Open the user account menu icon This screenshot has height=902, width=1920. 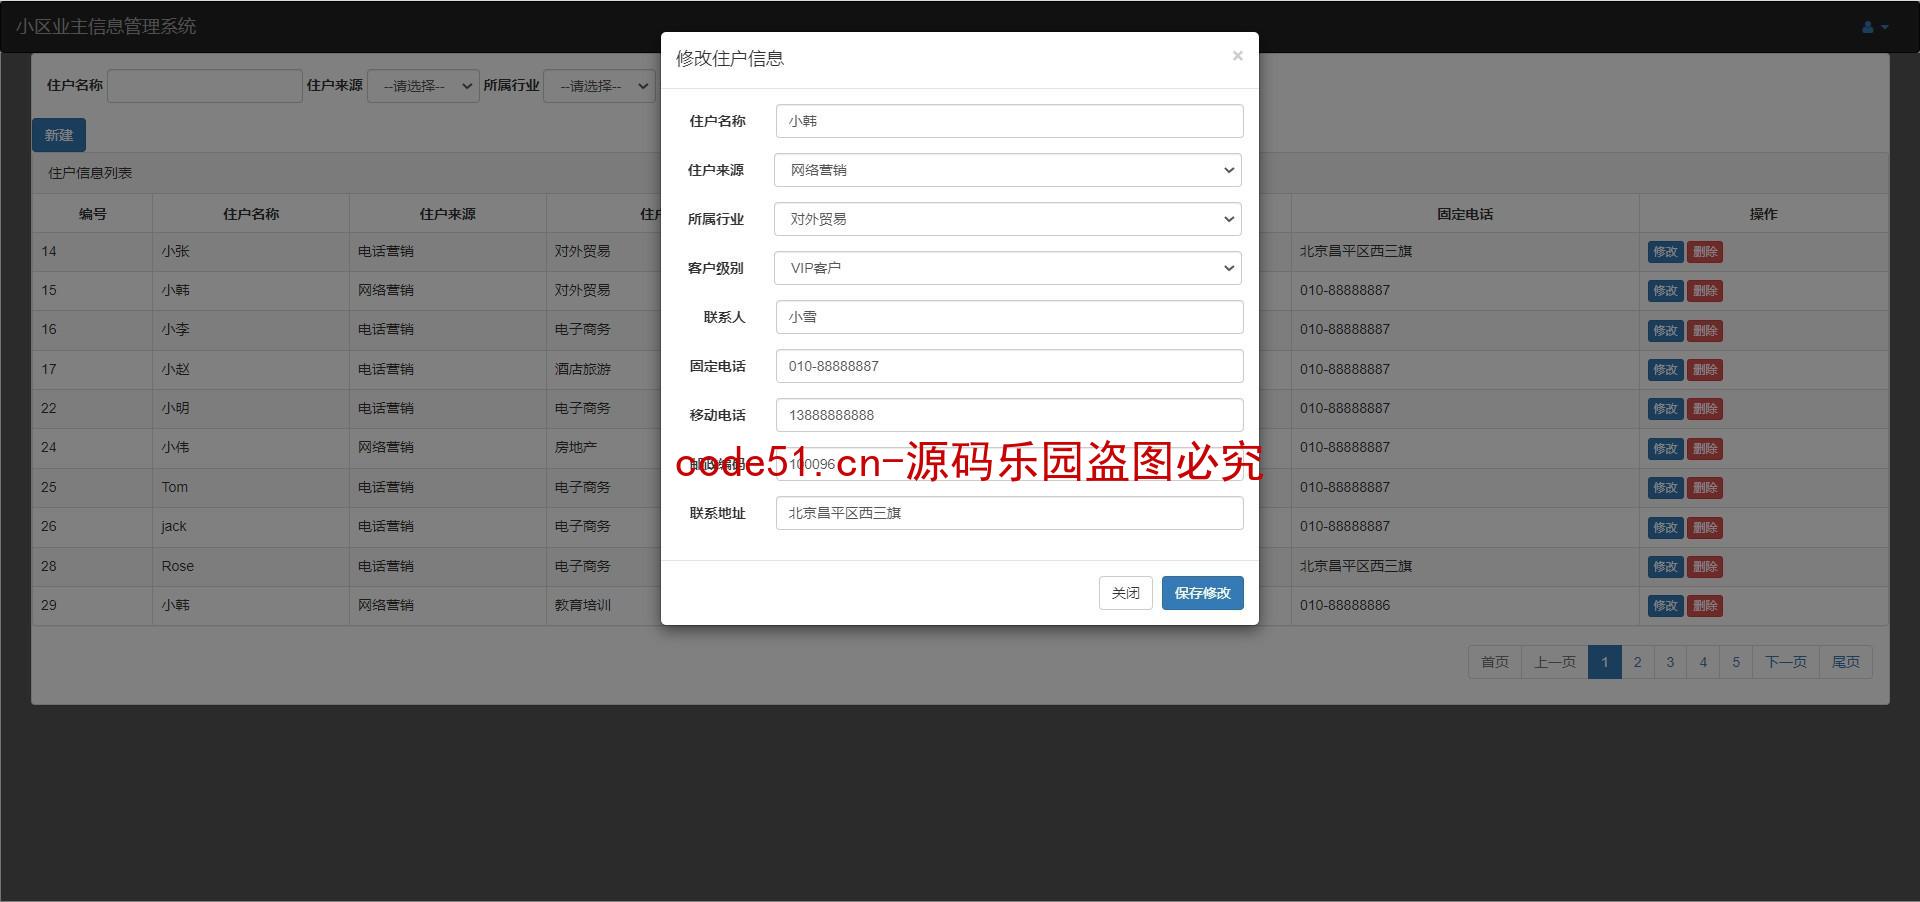point(1874,27)
